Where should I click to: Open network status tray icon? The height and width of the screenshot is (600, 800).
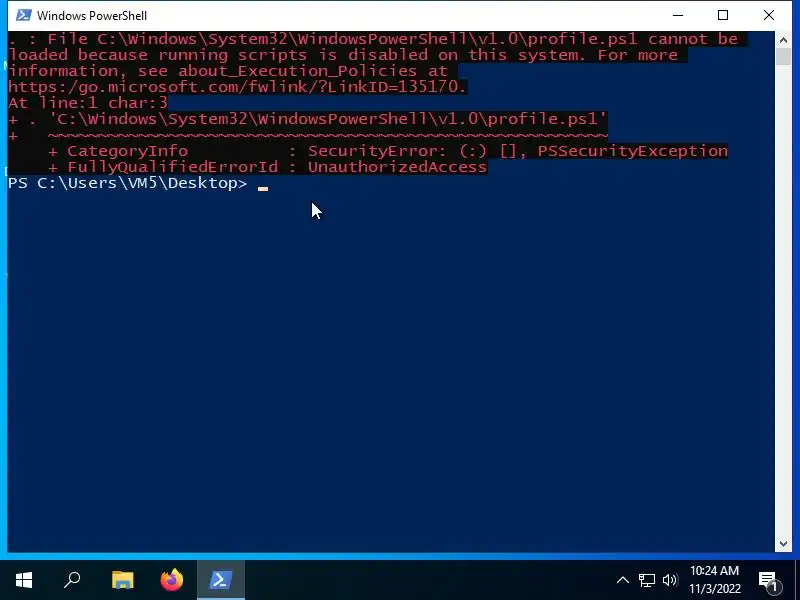[646, 580]
